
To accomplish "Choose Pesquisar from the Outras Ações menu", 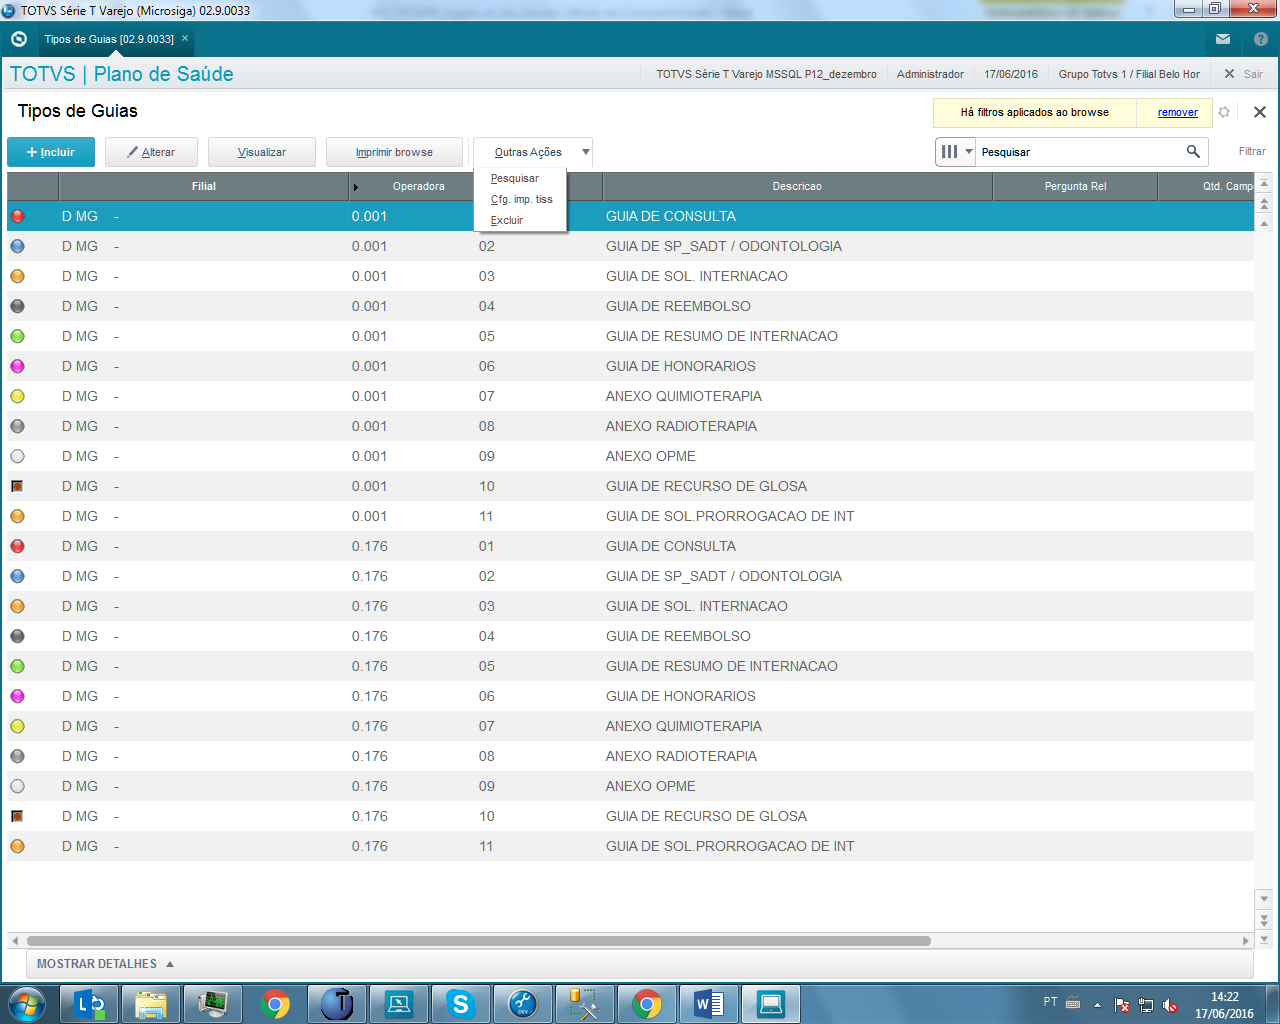I will [x=515, y=178].
